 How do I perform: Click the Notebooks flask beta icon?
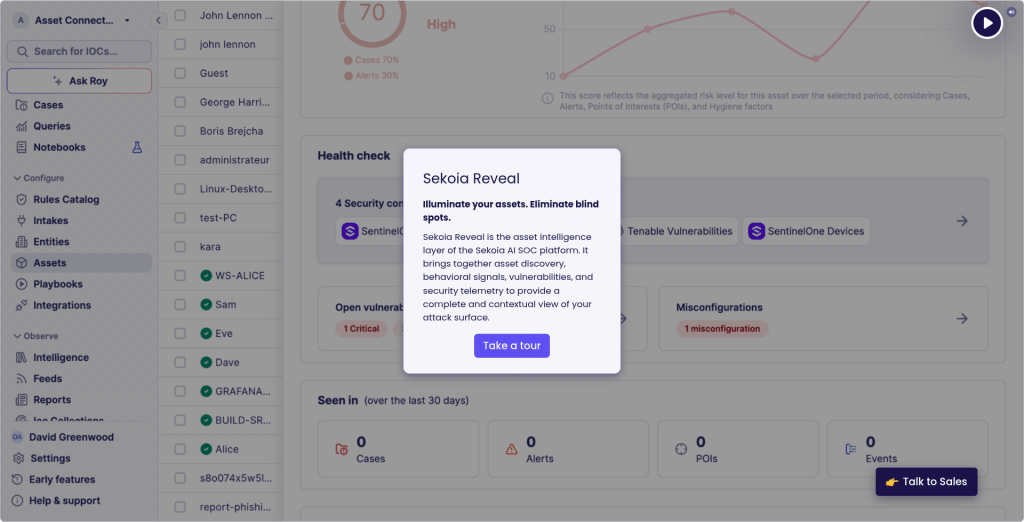point(138,147)
